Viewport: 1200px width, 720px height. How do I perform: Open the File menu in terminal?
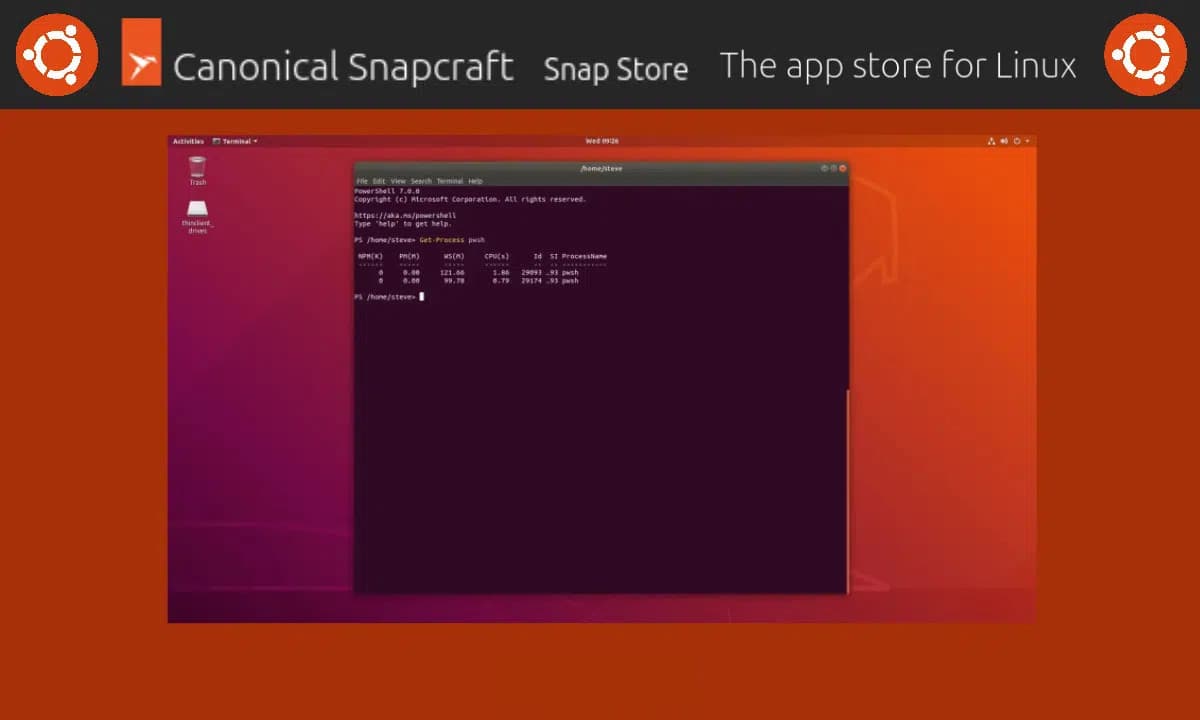[x=362, y=181]
